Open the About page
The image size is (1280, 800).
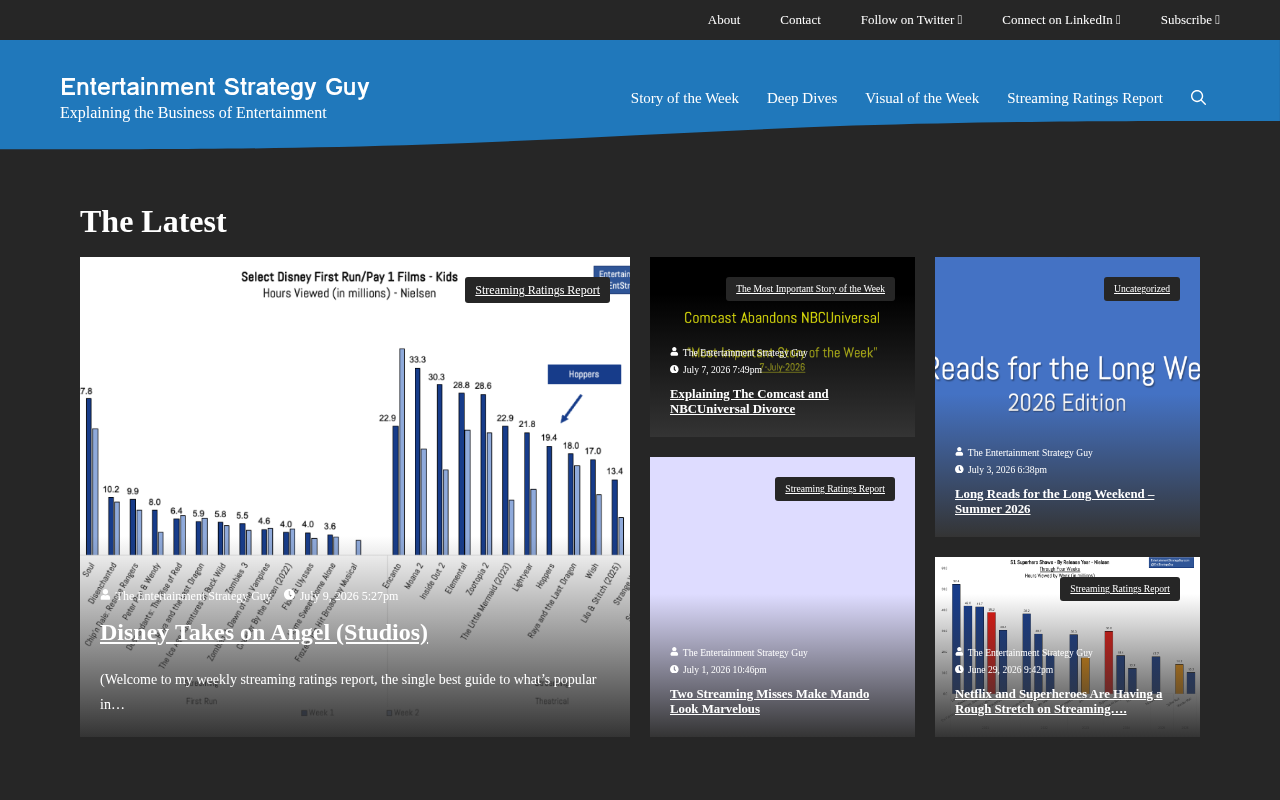point(724,20)
